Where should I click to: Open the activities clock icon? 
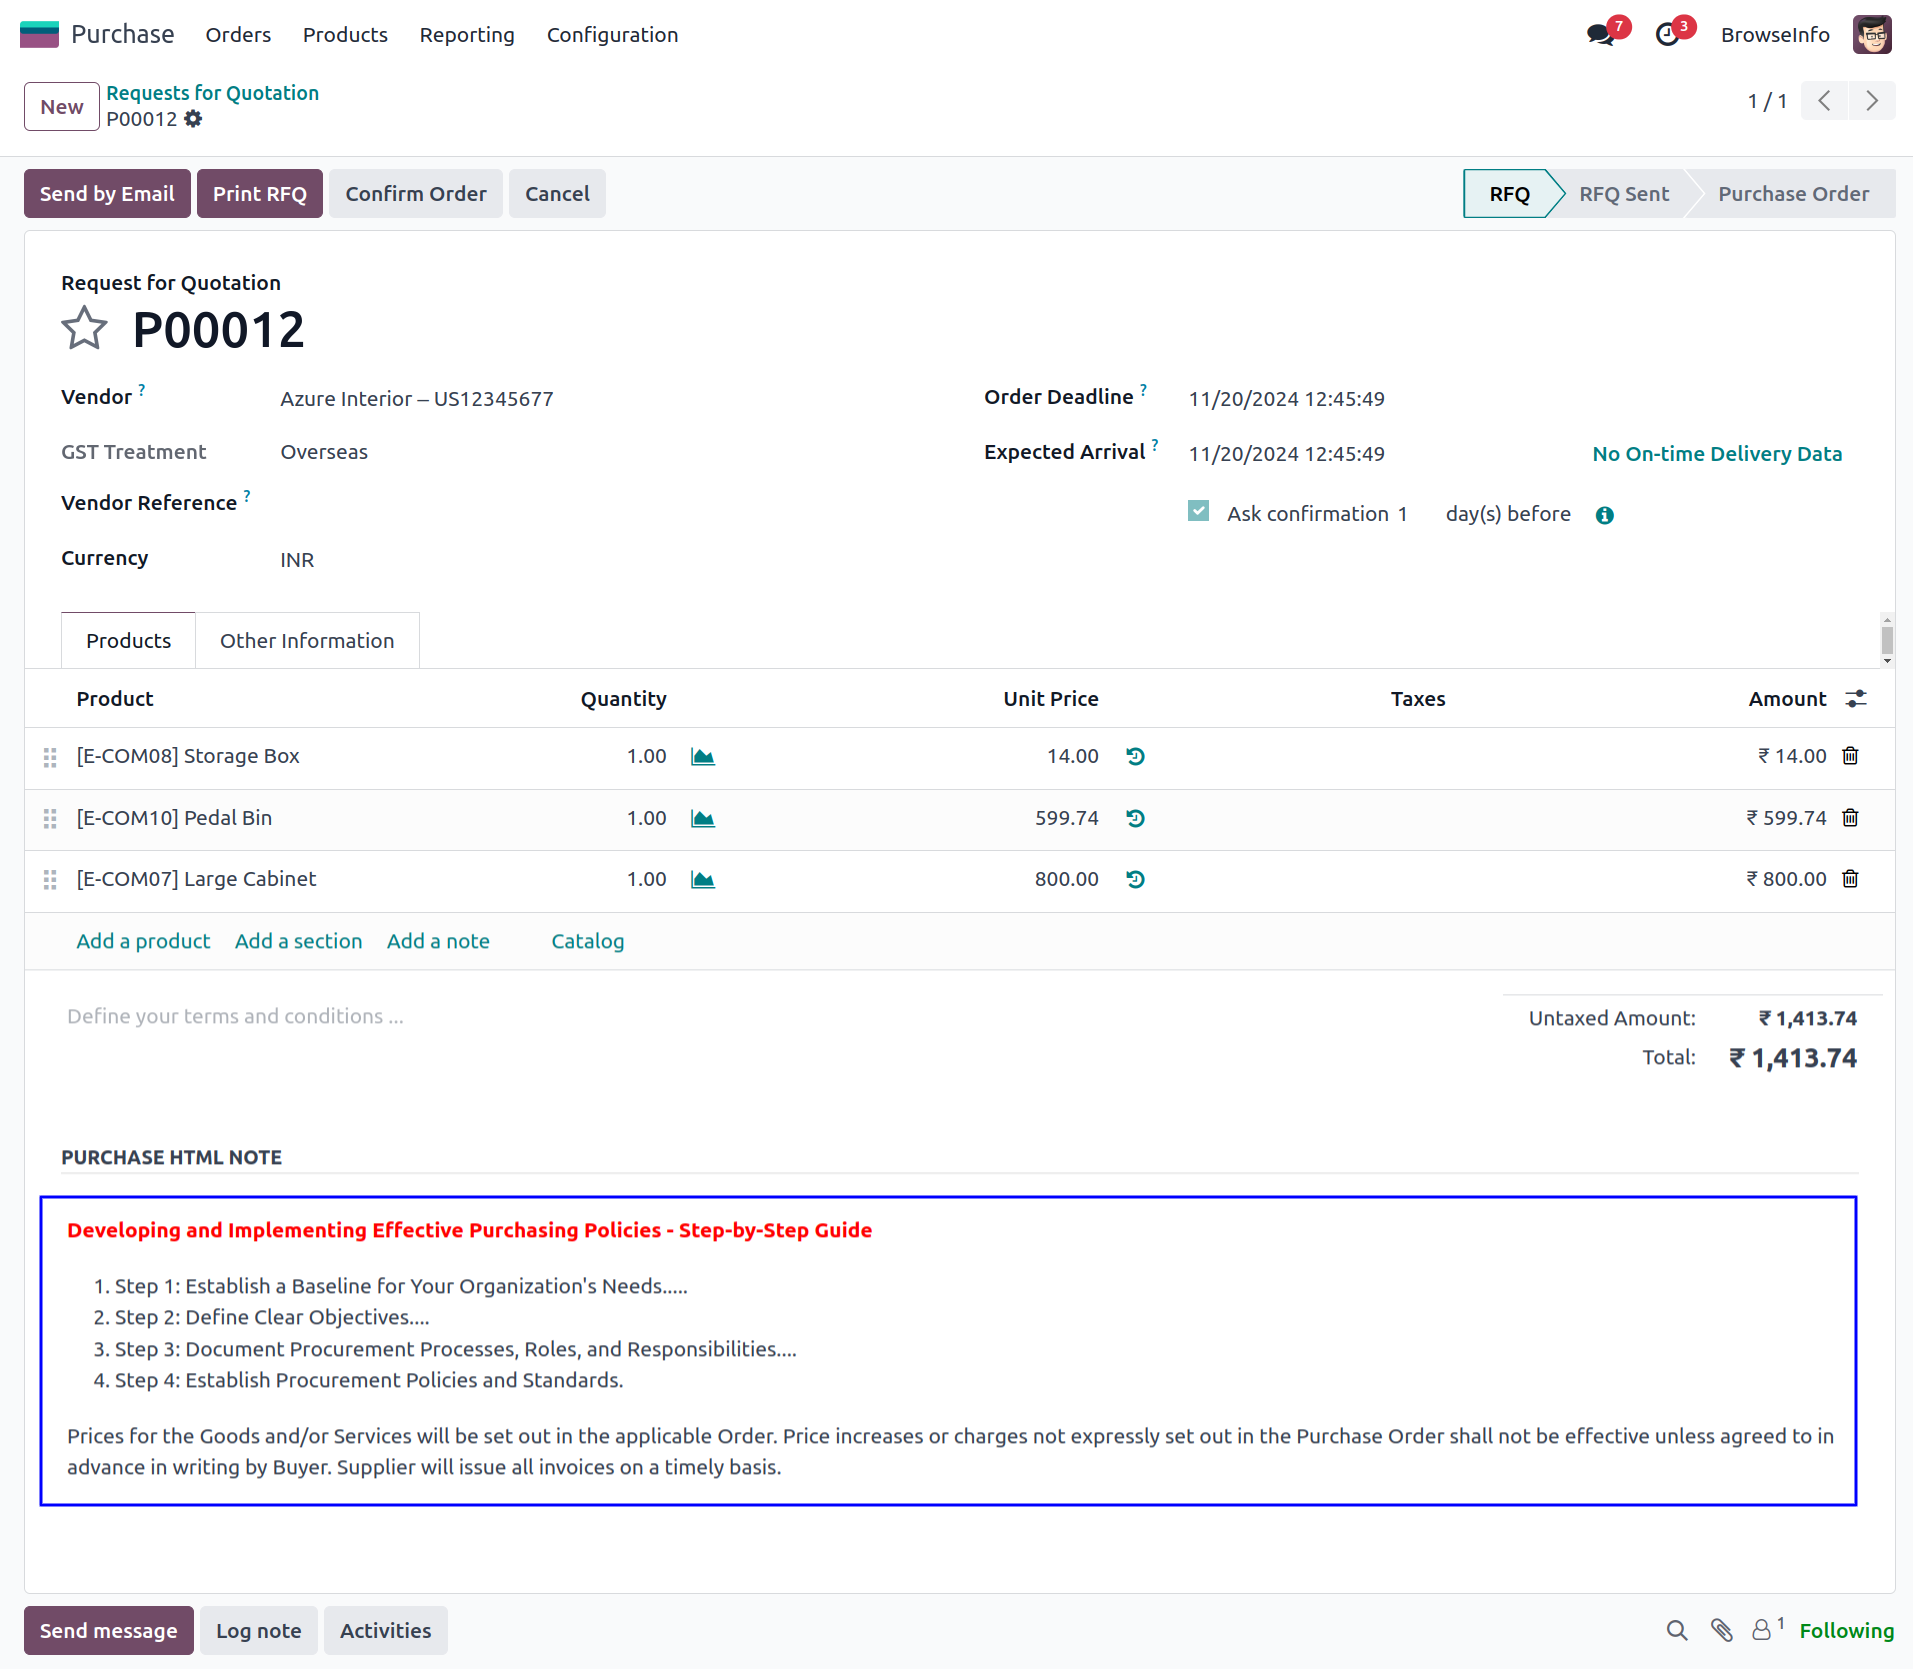(1667, 35)
